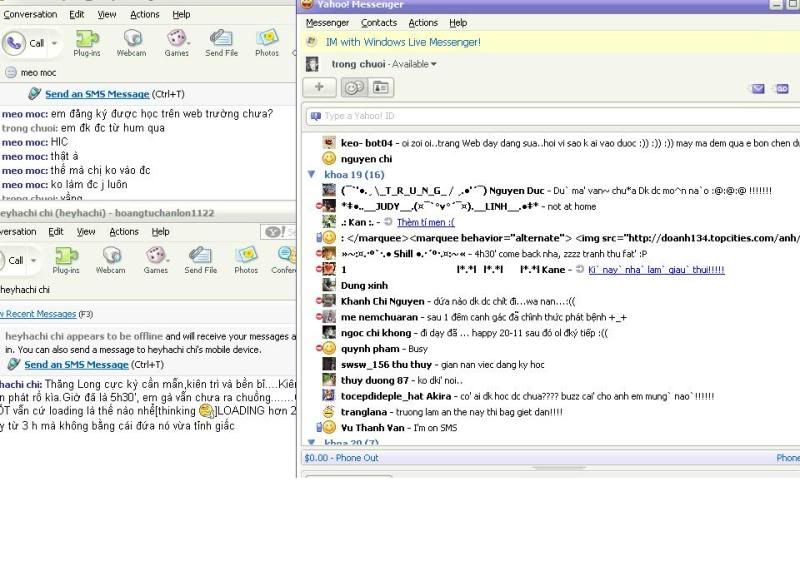This screenshot has width=800, height=576.
Task: Open Messenger menu in Yahoo! Messenger
Action: [327, 22]
